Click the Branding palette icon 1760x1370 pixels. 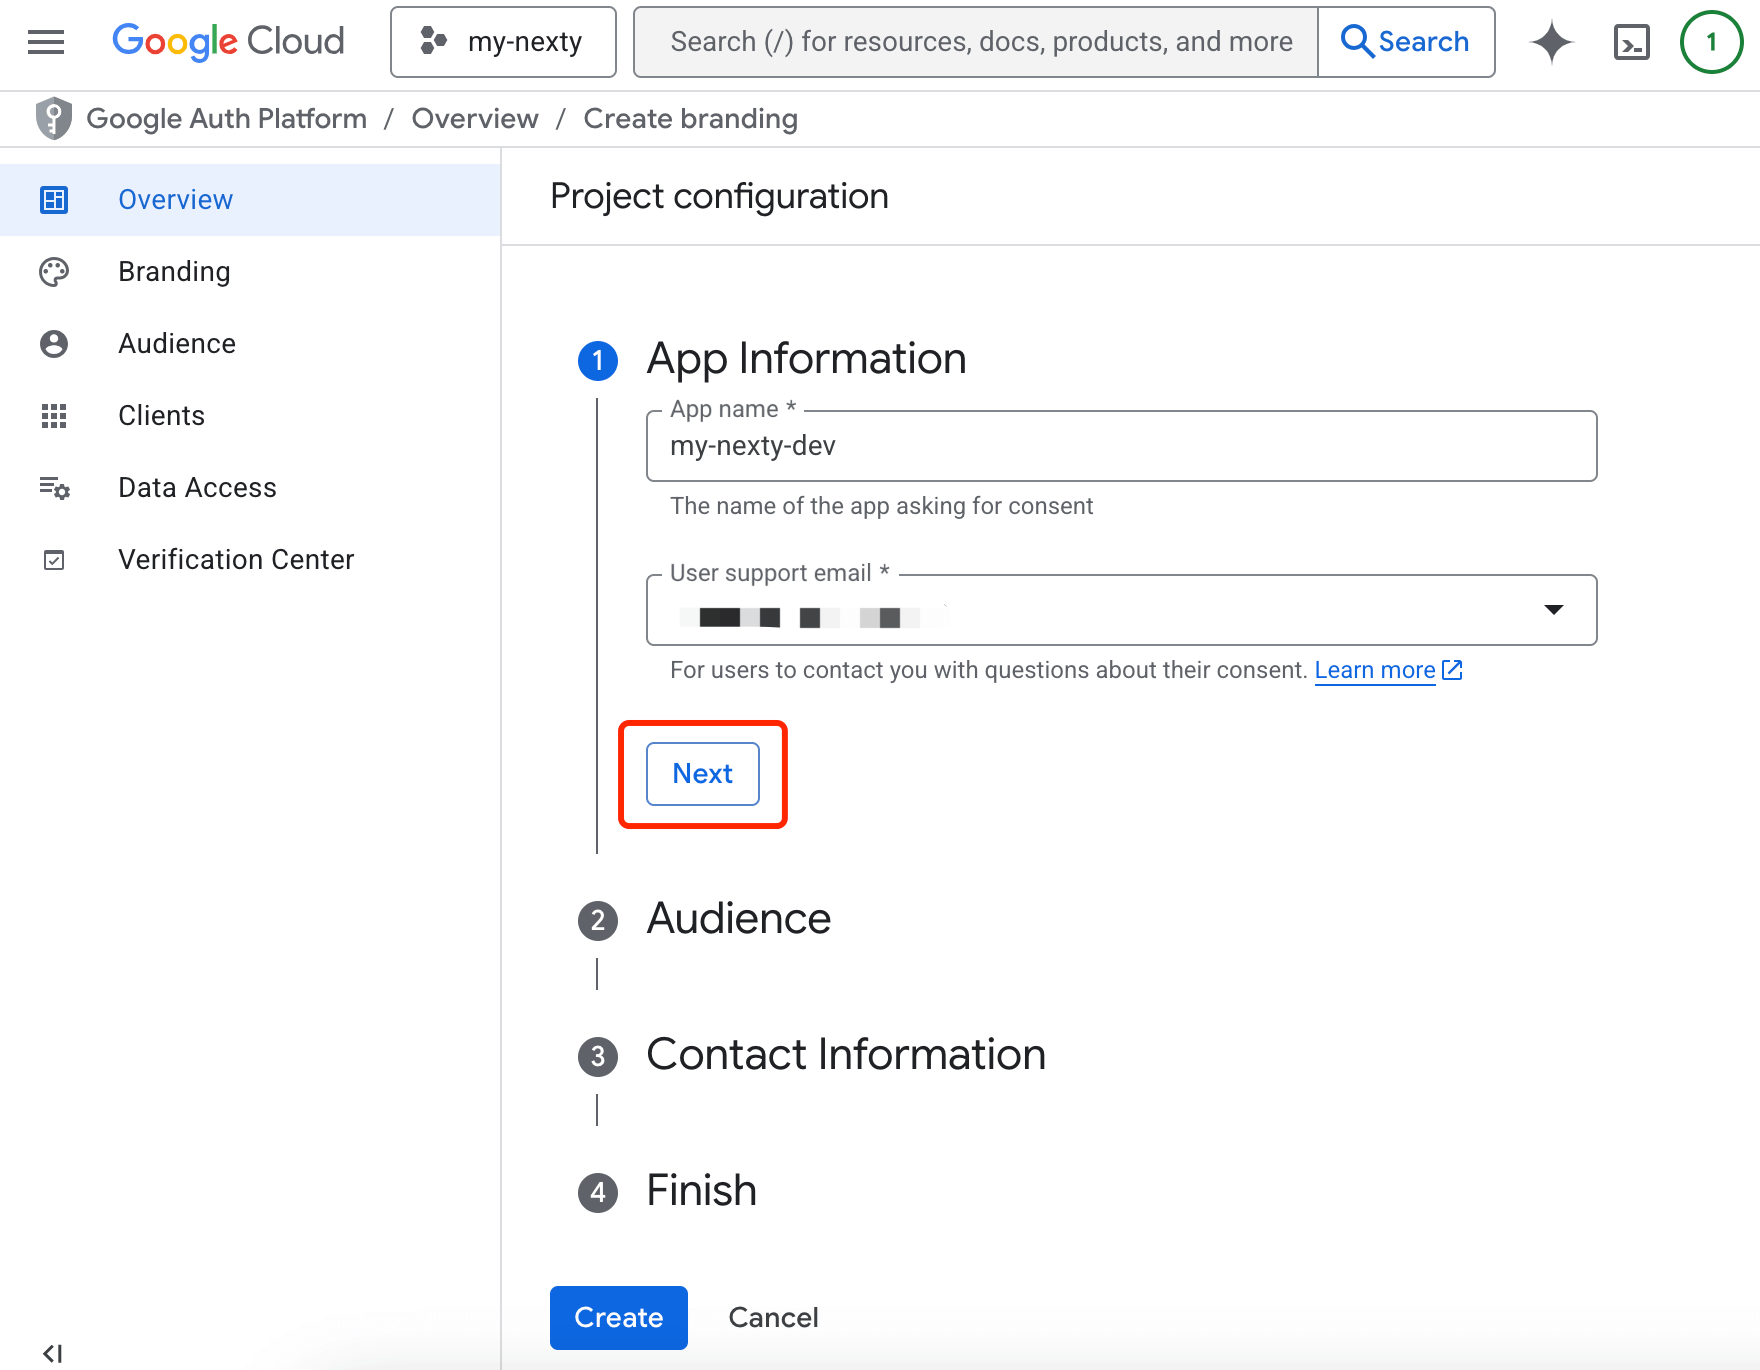pos(54,272)
